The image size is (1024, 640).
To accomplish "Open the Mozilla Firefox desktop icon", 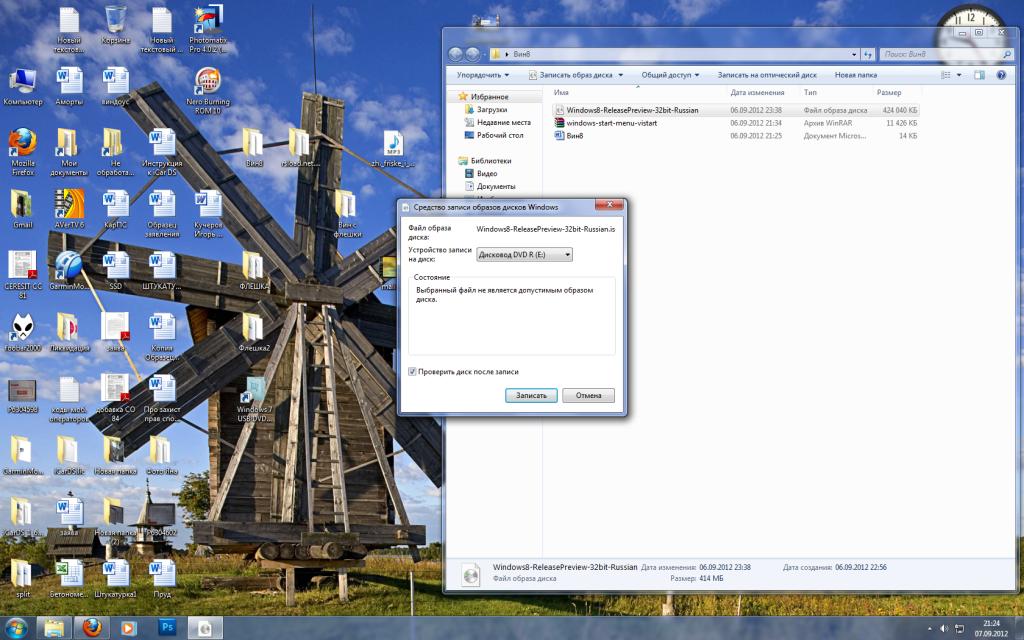I will [22, 143].
